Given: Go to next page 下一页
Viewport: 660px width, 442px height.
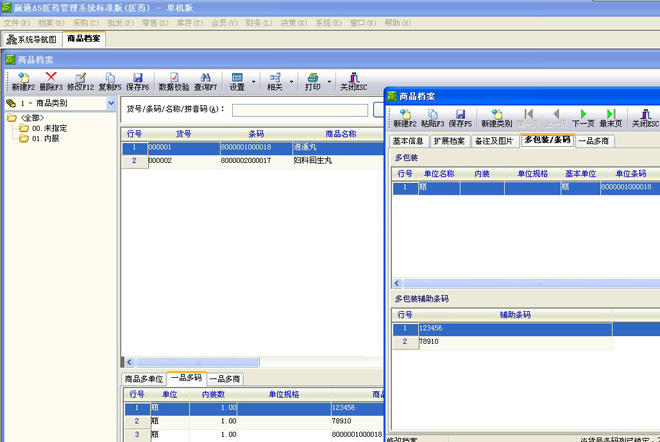Looking at the screenshot, I should click(x=583, y=118).
